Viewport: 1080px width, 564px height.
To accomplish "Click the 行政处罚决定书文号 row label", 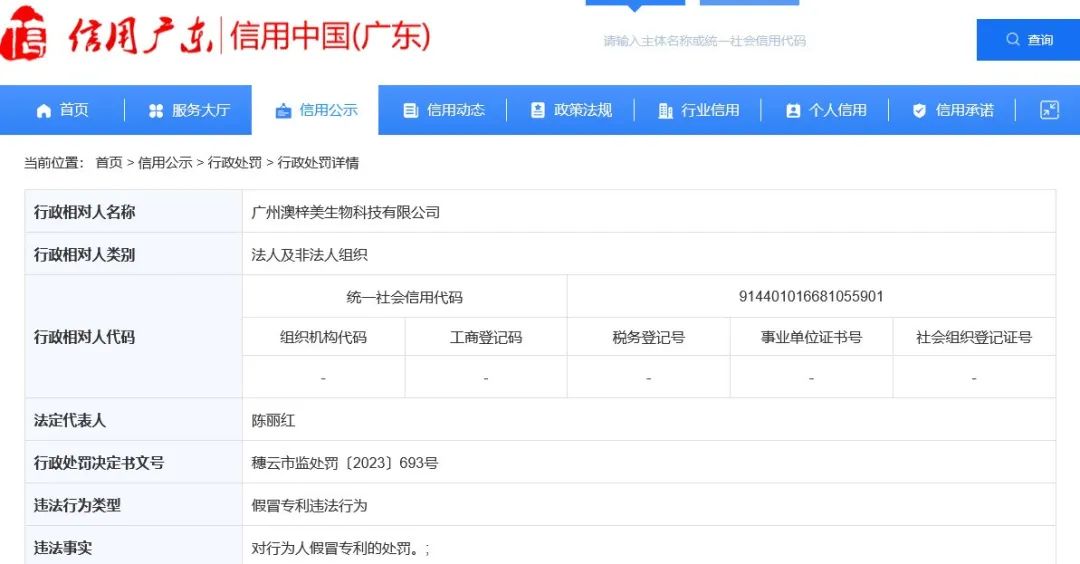I will (x=98, y=463).
